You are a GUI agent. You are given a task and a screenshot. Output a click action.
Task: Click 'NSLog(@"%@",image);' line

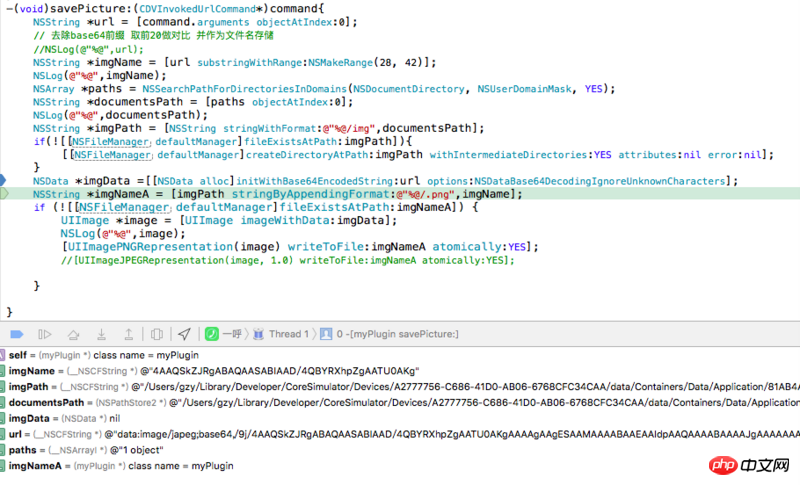(x=123, y=234)
